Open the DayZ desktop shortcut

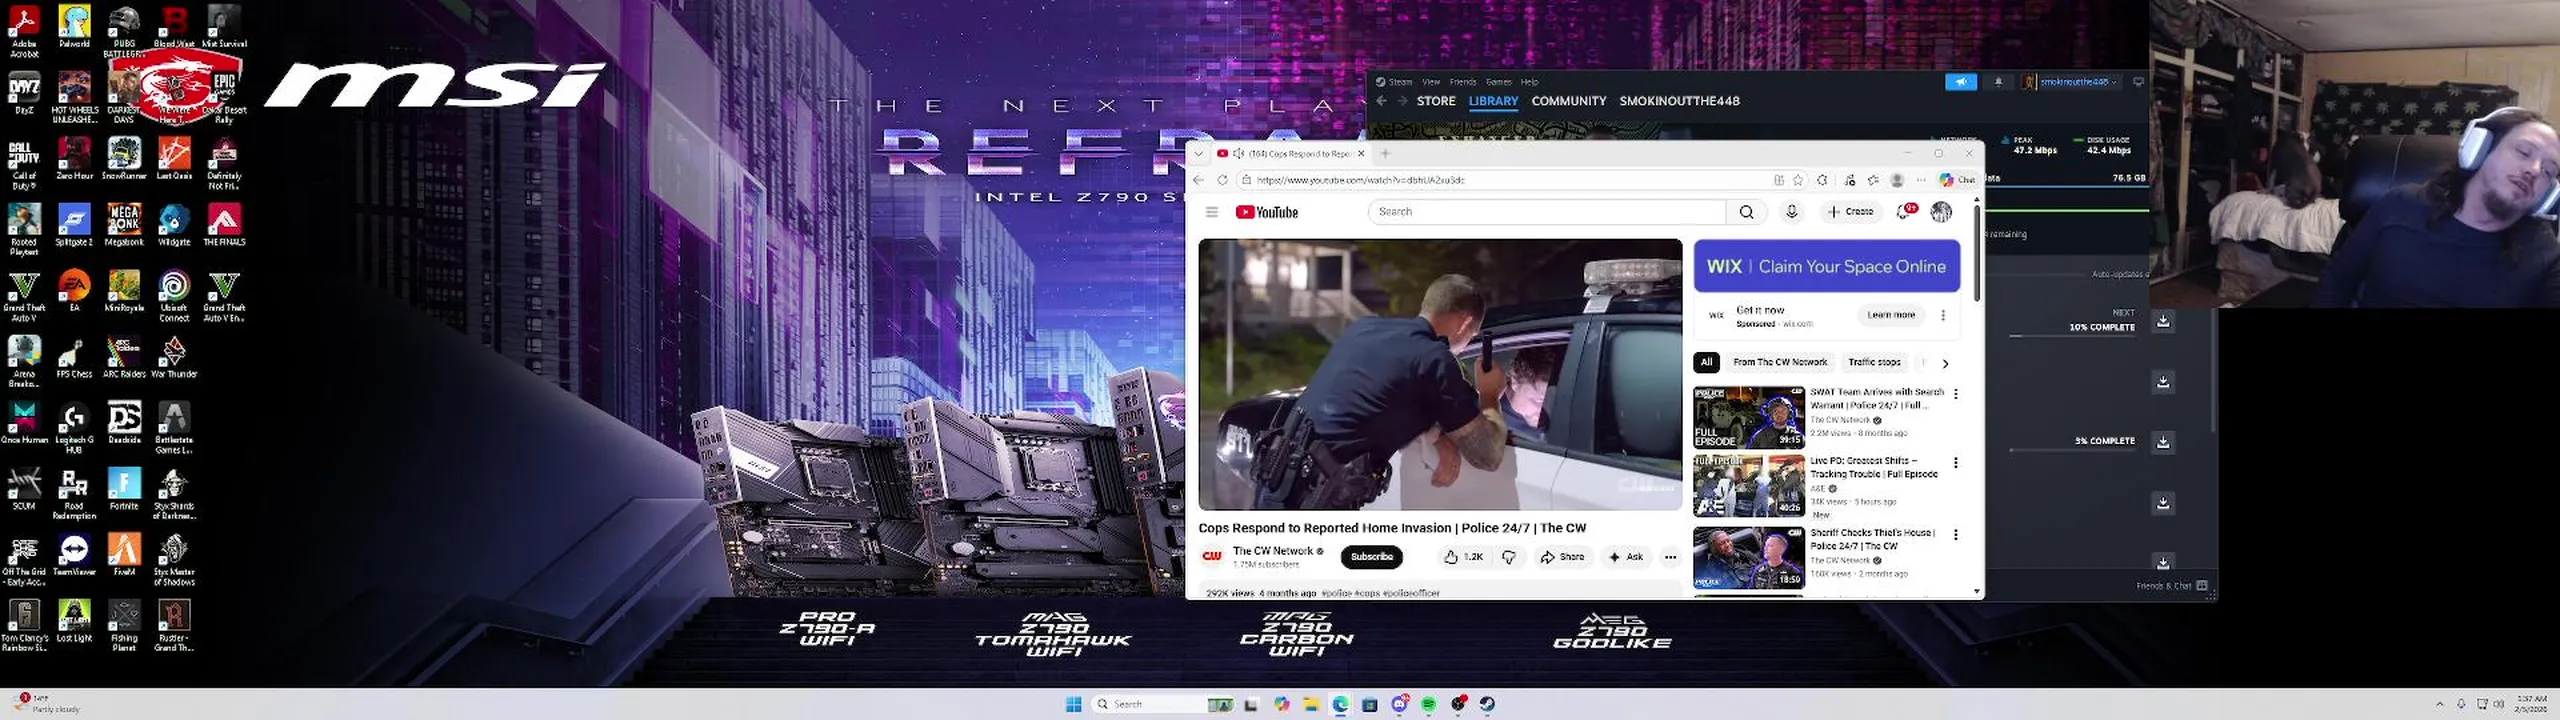point(24,94)
